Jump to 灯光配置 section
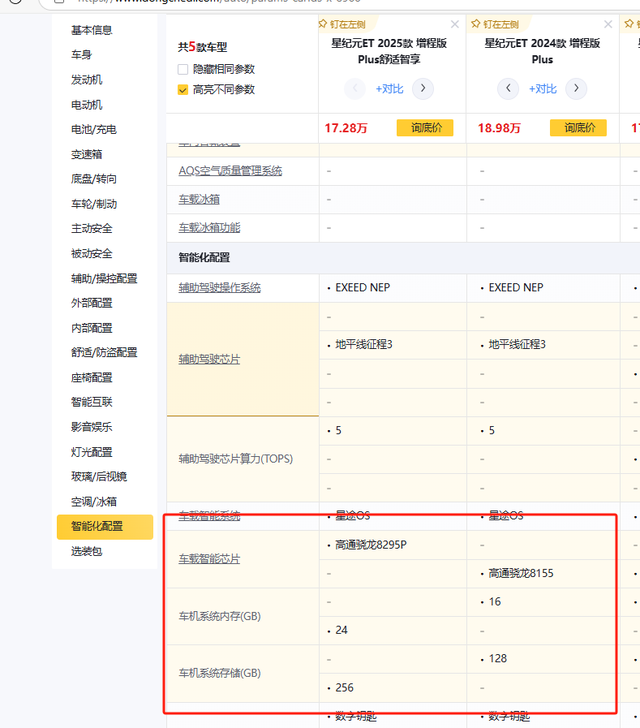This screenshot has height=728, width=640. point(91,452)
